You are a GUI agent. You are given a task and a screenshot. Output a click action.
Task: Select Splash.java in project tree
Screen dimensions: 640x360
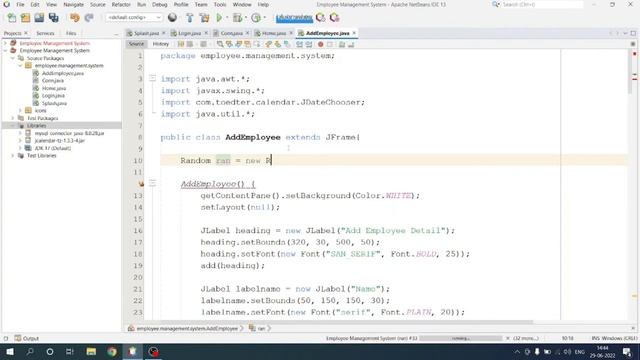coord(54,103)
